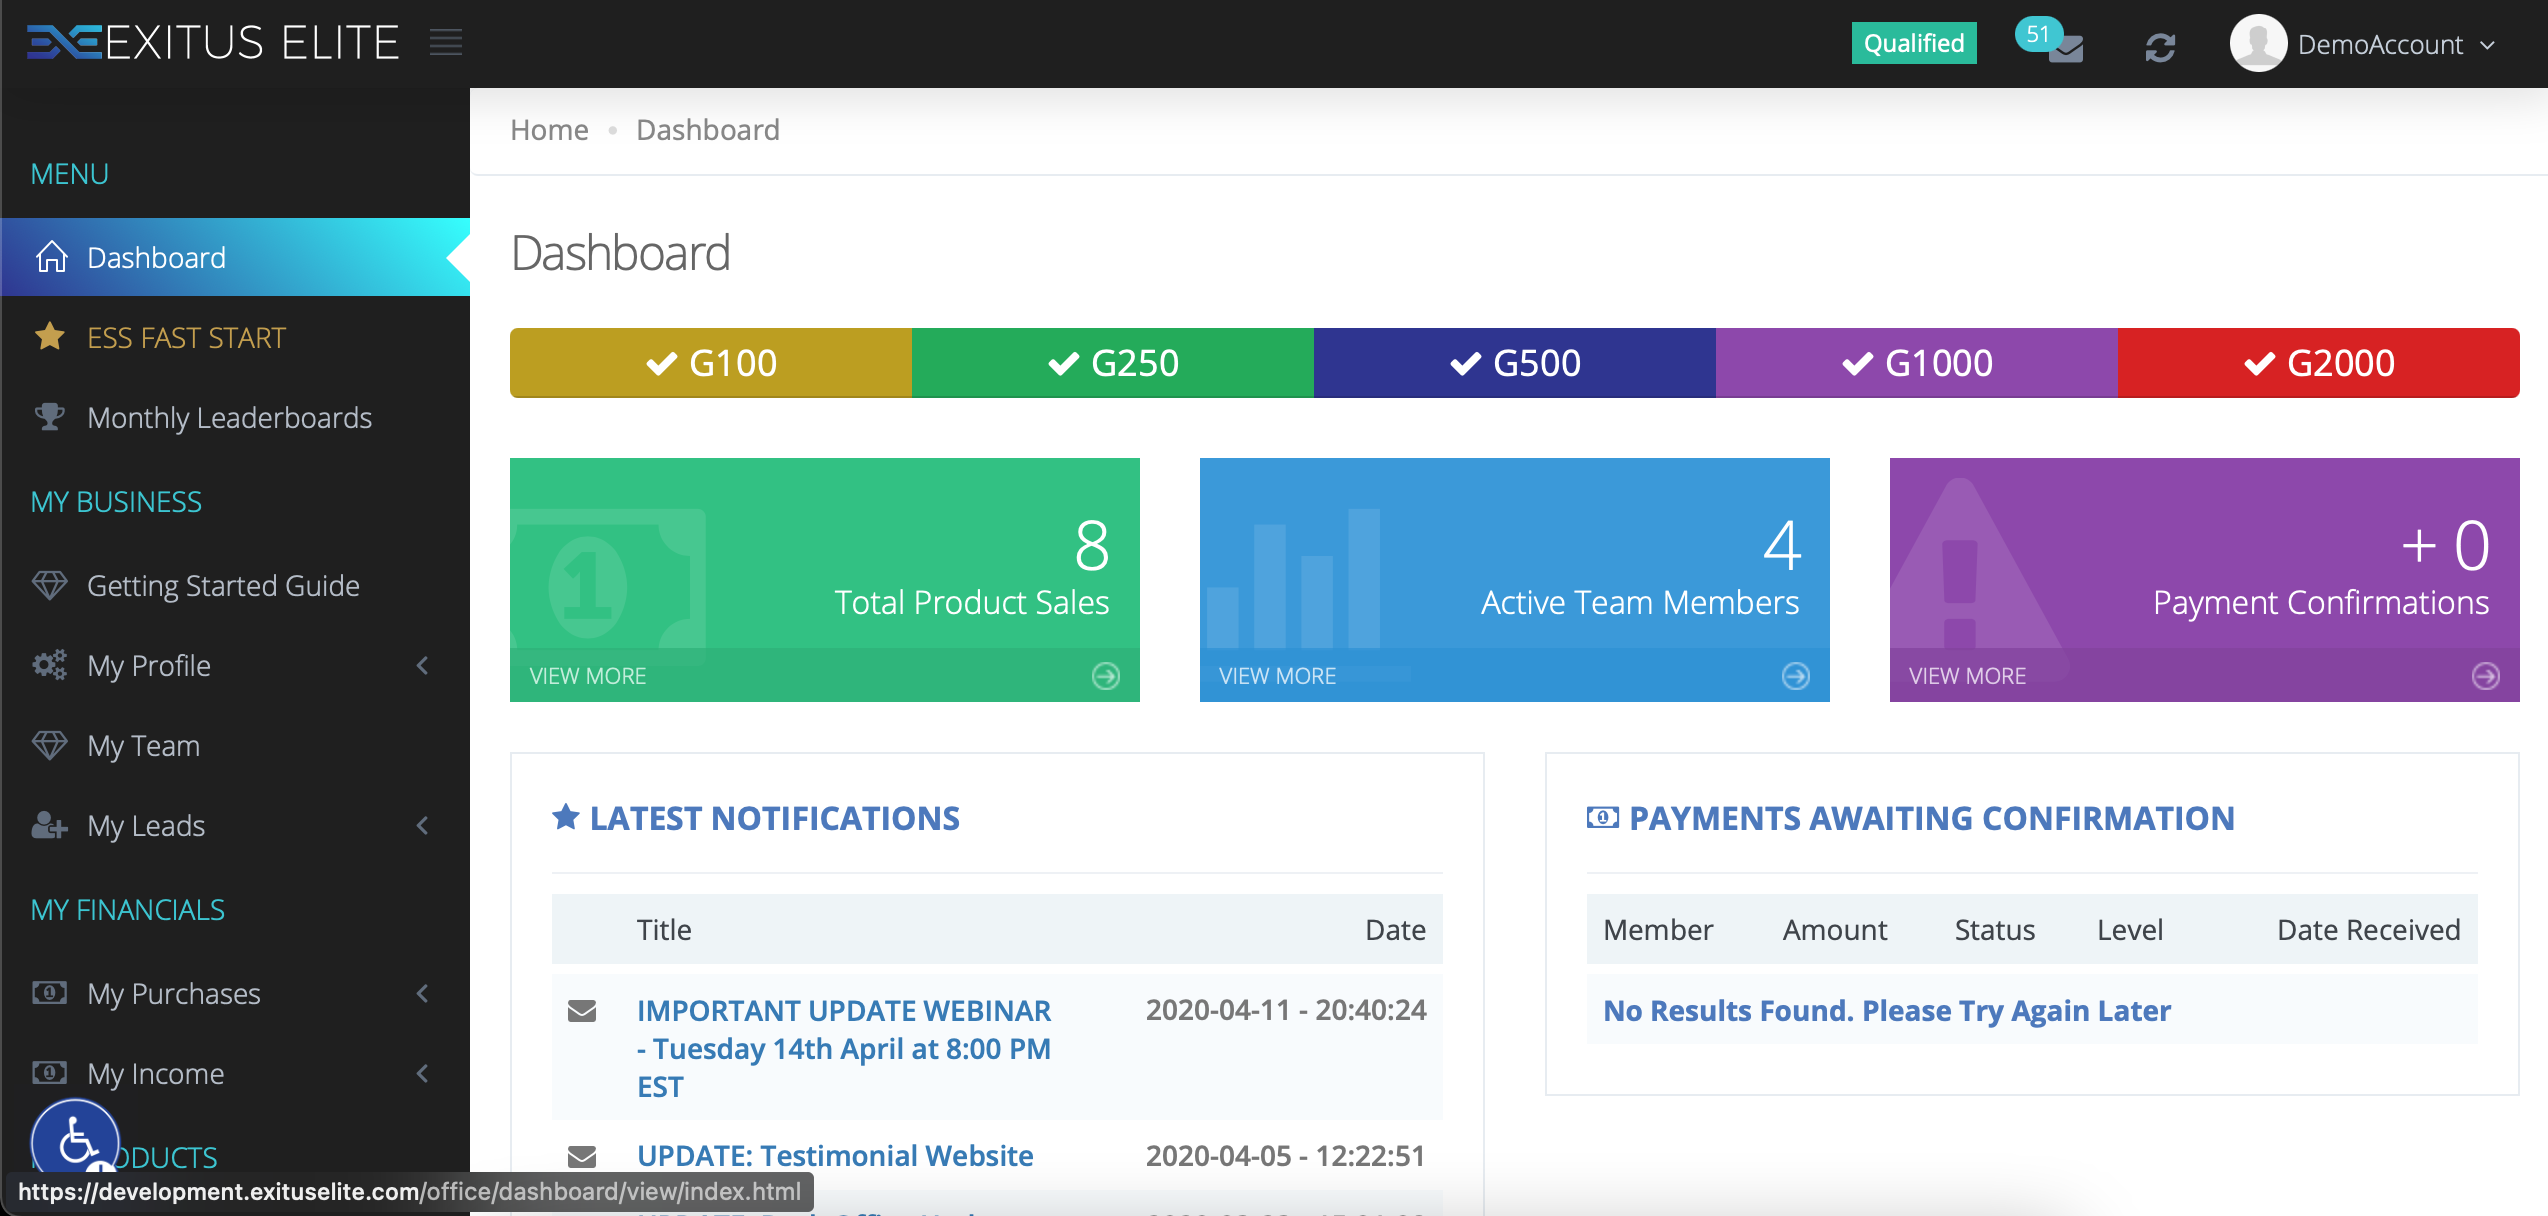The height and width of the screenshot is (1216, 2548).
Task: Click the green G250 level bar
Action: (x=1113, y=363)
